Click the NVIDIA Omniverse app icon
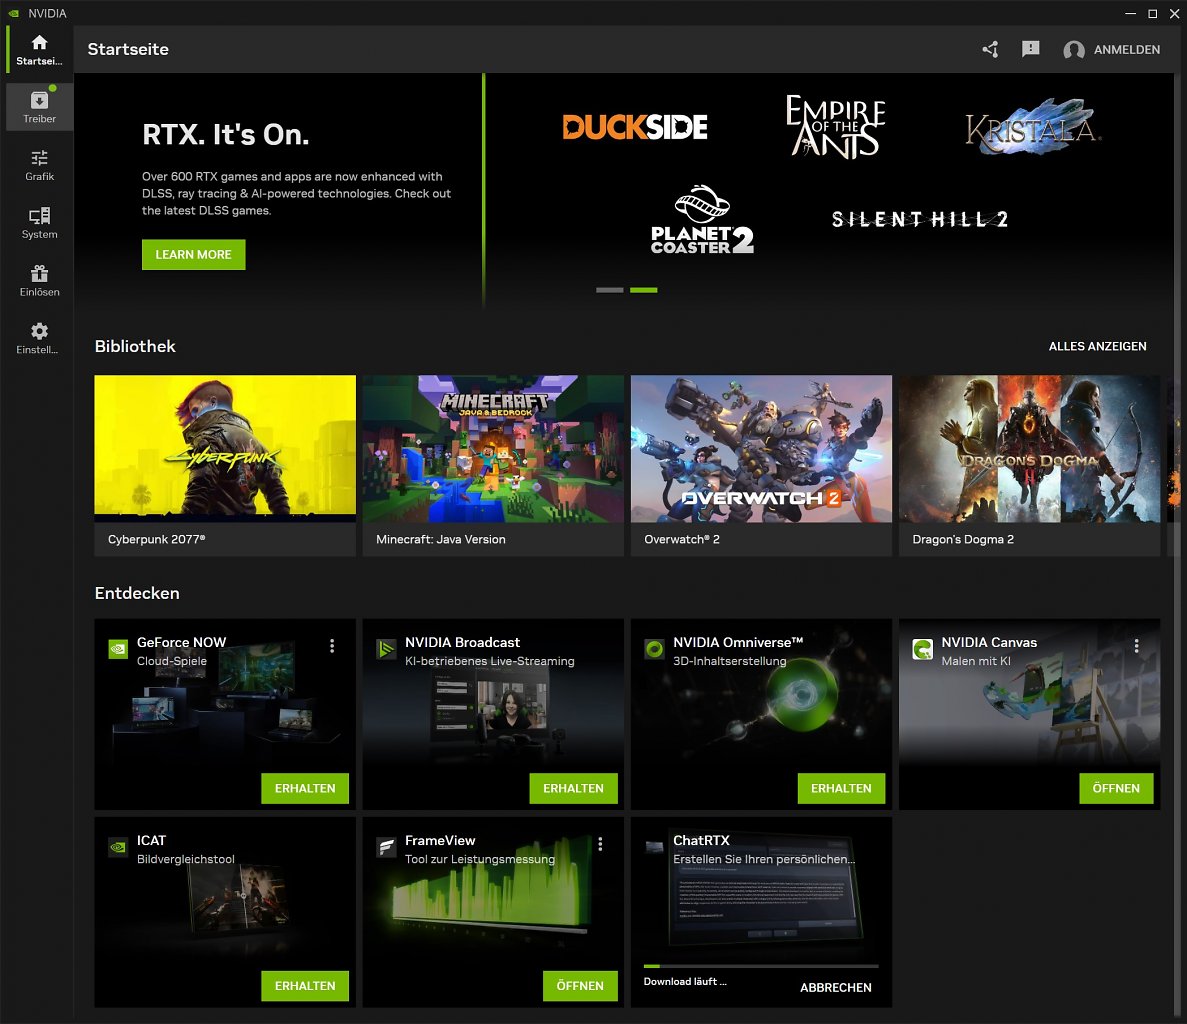Screen dimensions: 1187x1024 [x=654, y=649]
